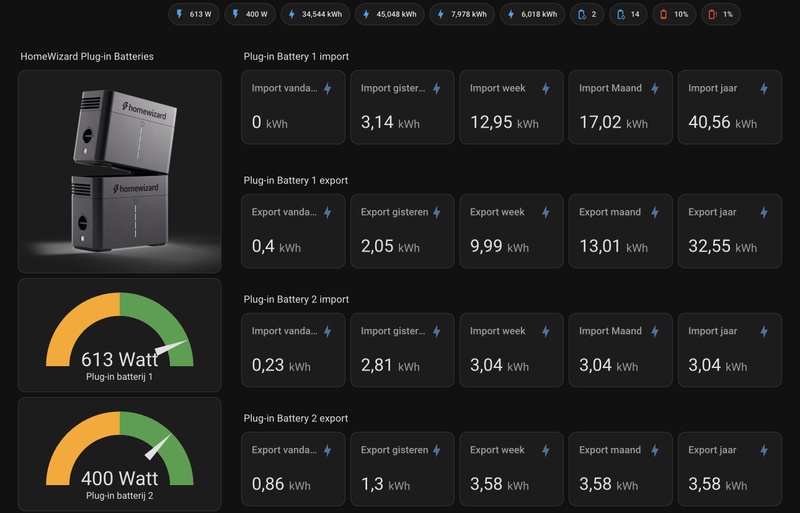This screenshot has width=800, height=513.
Task: Click the Plug-in Battery 1 import heading
Action: coord(296,57)
